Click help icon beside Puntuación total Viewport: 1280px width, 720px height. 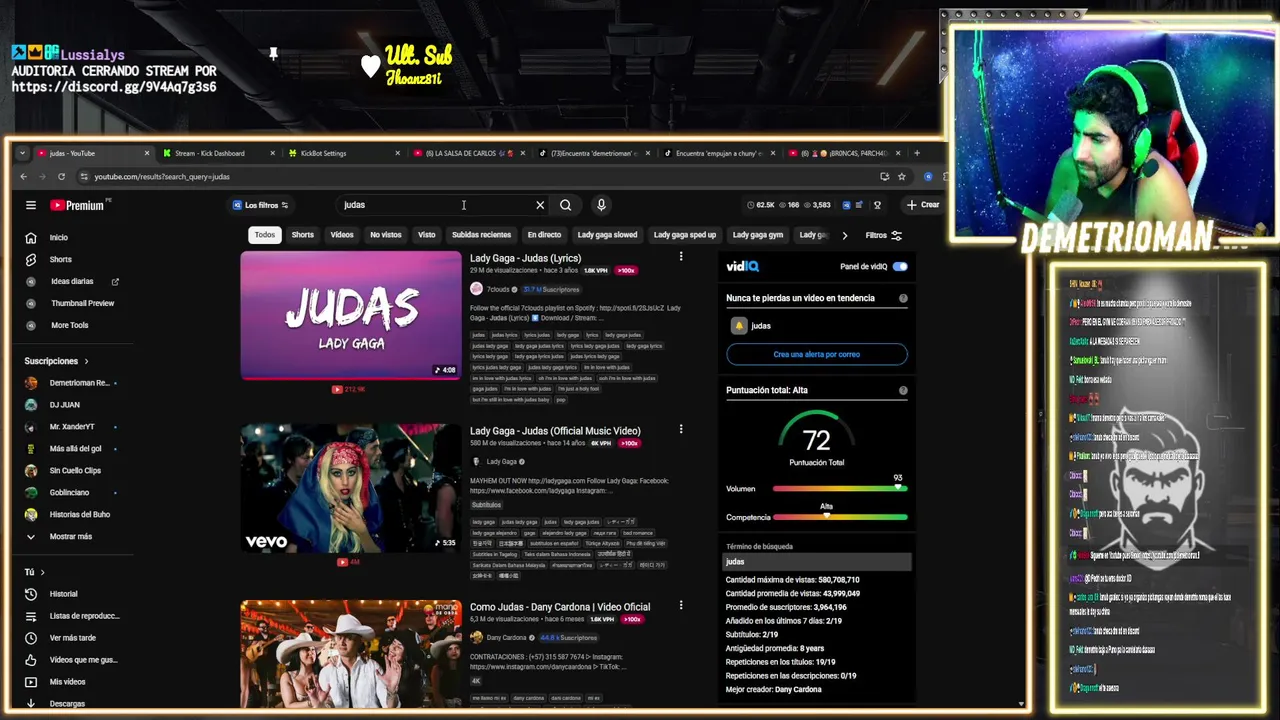[903, 390]
